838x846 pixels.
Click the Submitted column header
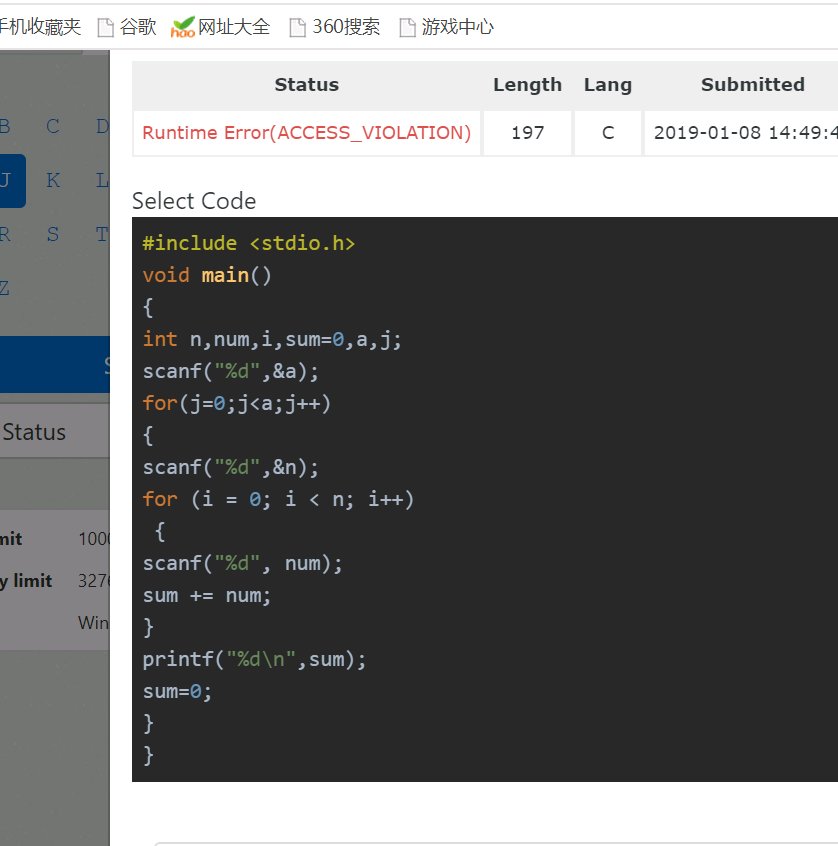click(x=753, y=85)
